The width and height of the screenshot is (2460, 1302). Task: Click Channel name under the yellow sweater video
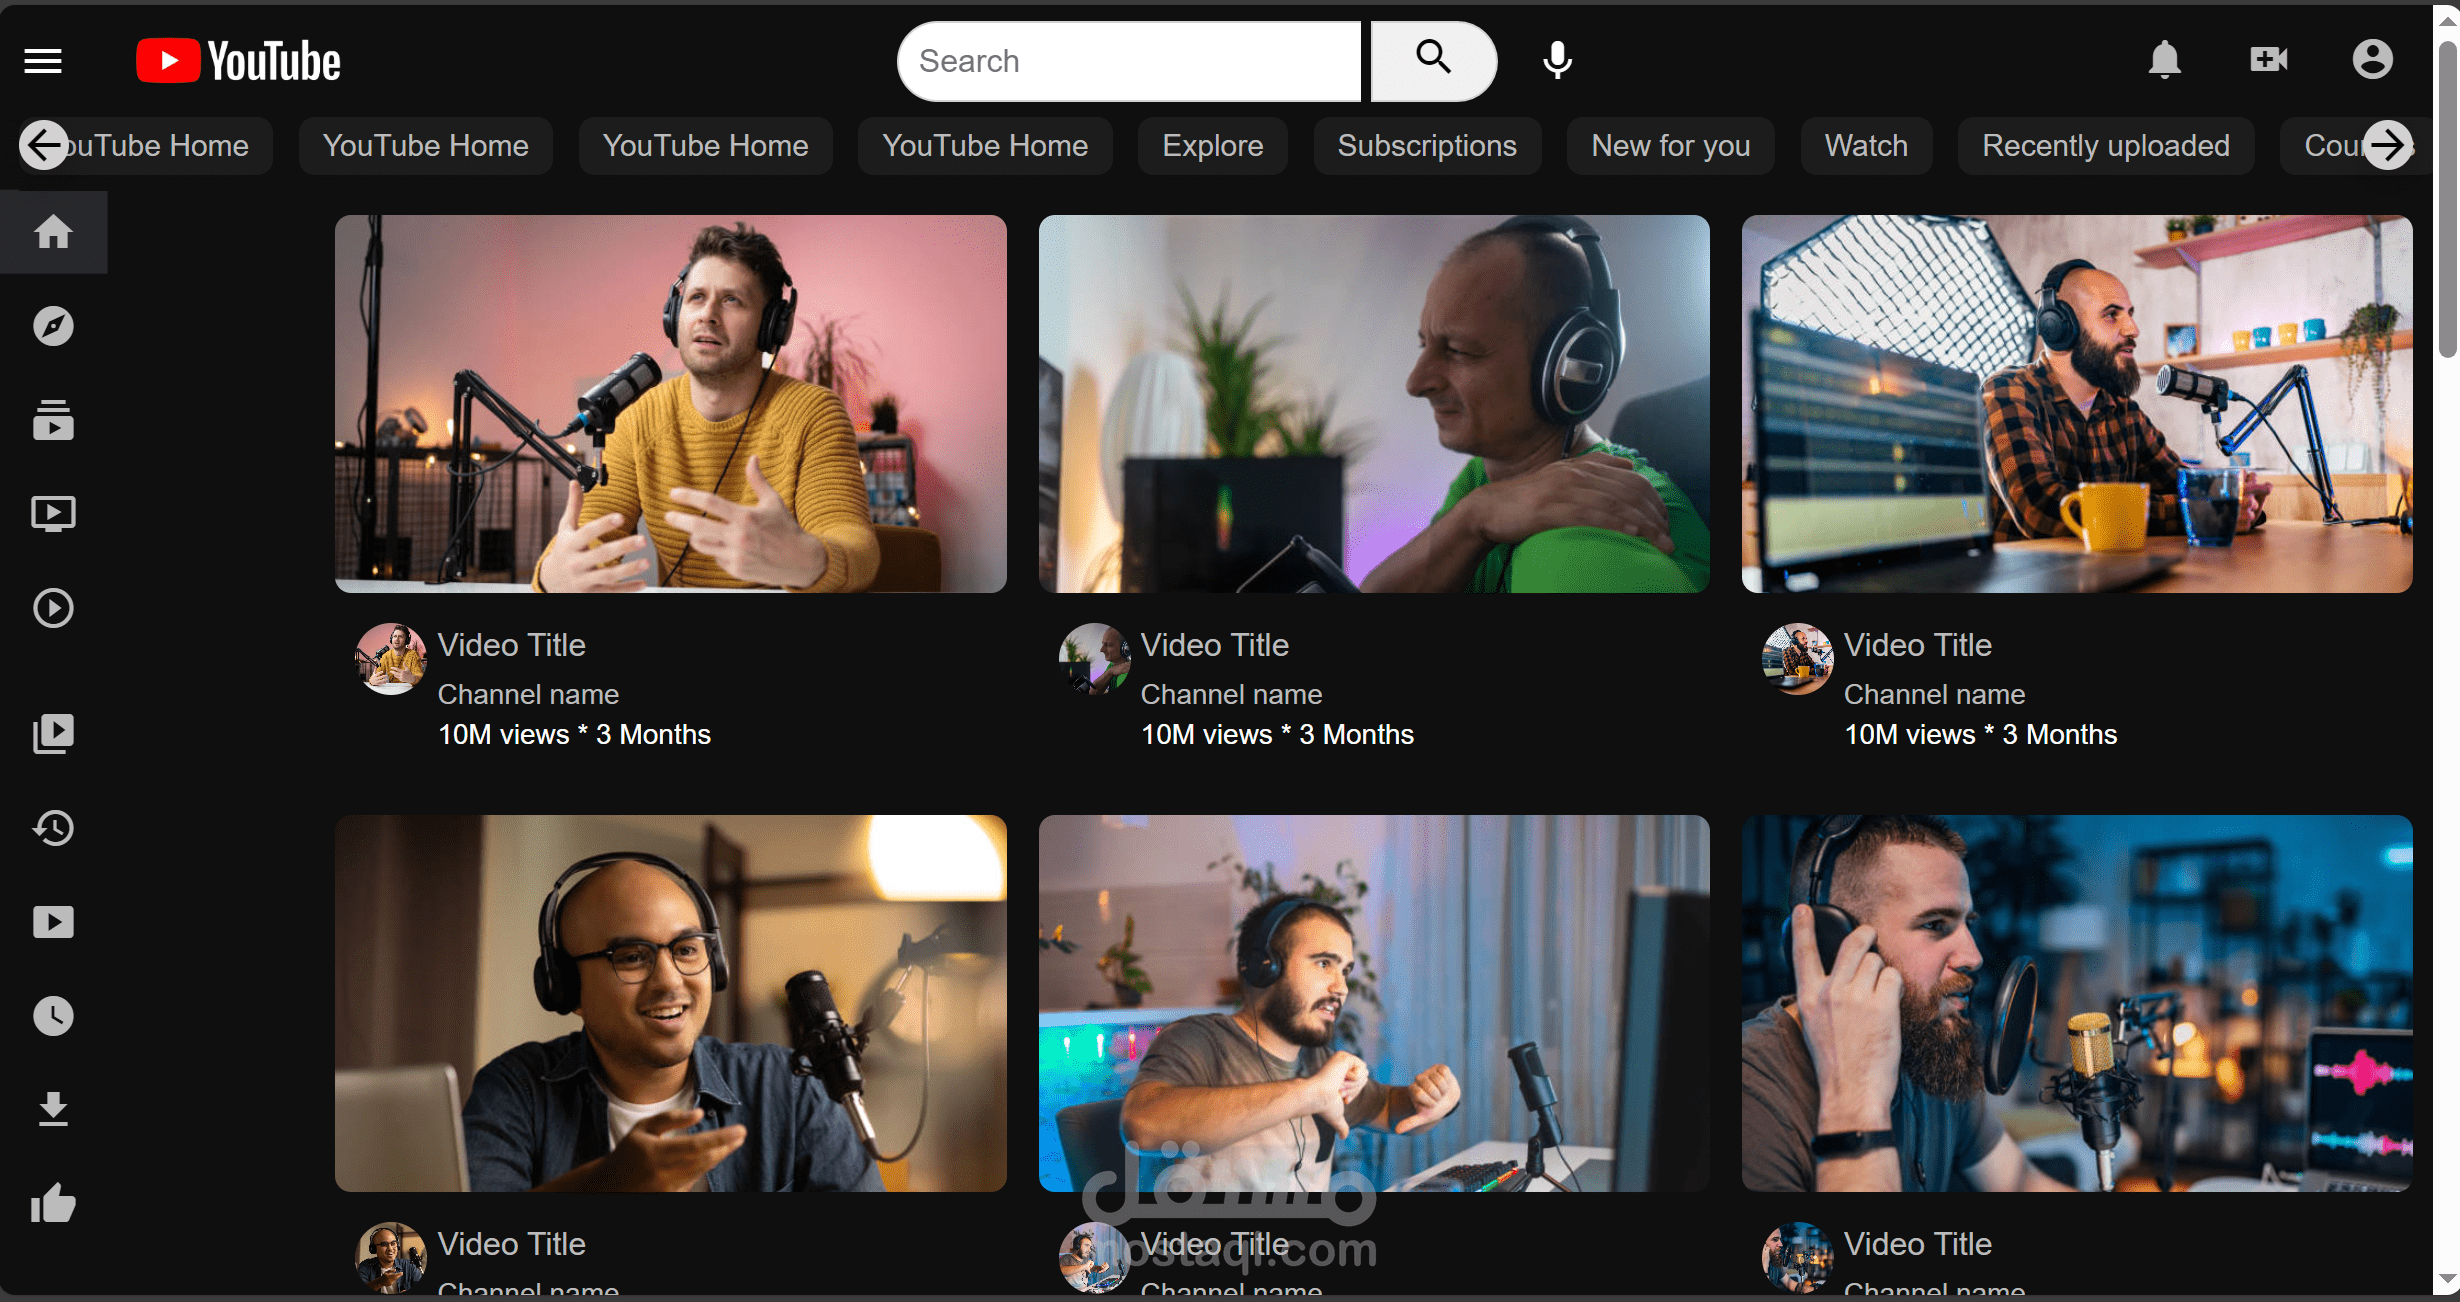pyautogui.click(x=529, y=694)
